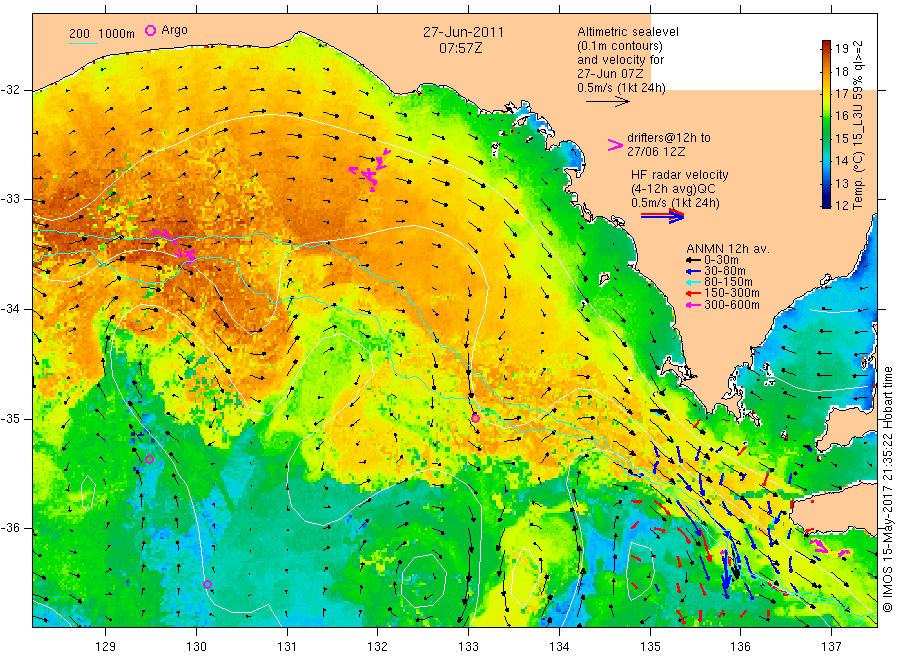Image resolution: width=900 pixels, height=660 pixels.
Task: Click the longitude label 133
Action: coord(468,647)
